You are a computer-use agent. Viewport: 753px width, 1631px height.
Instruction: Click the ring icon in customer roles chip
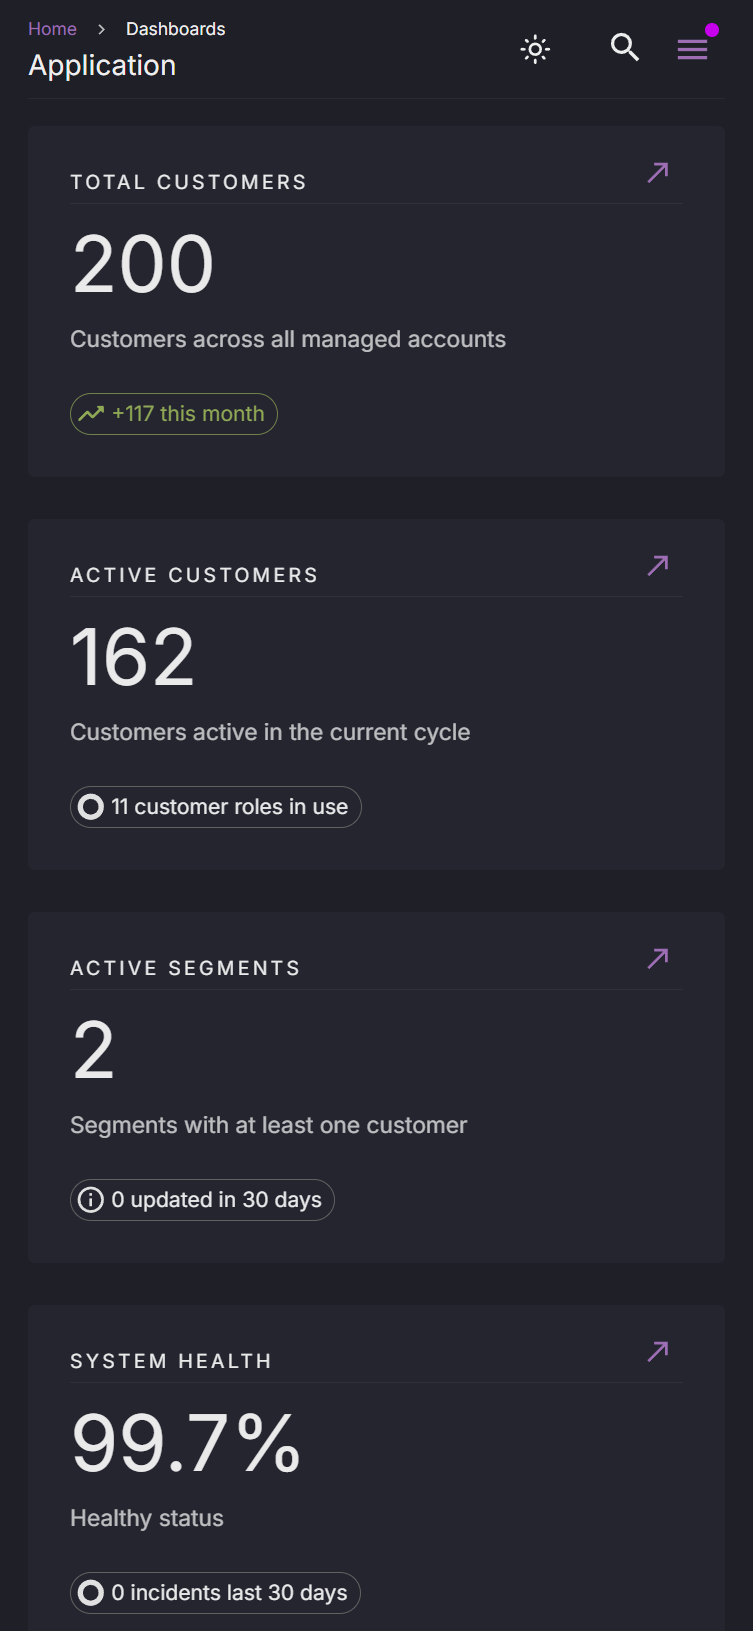91,807
